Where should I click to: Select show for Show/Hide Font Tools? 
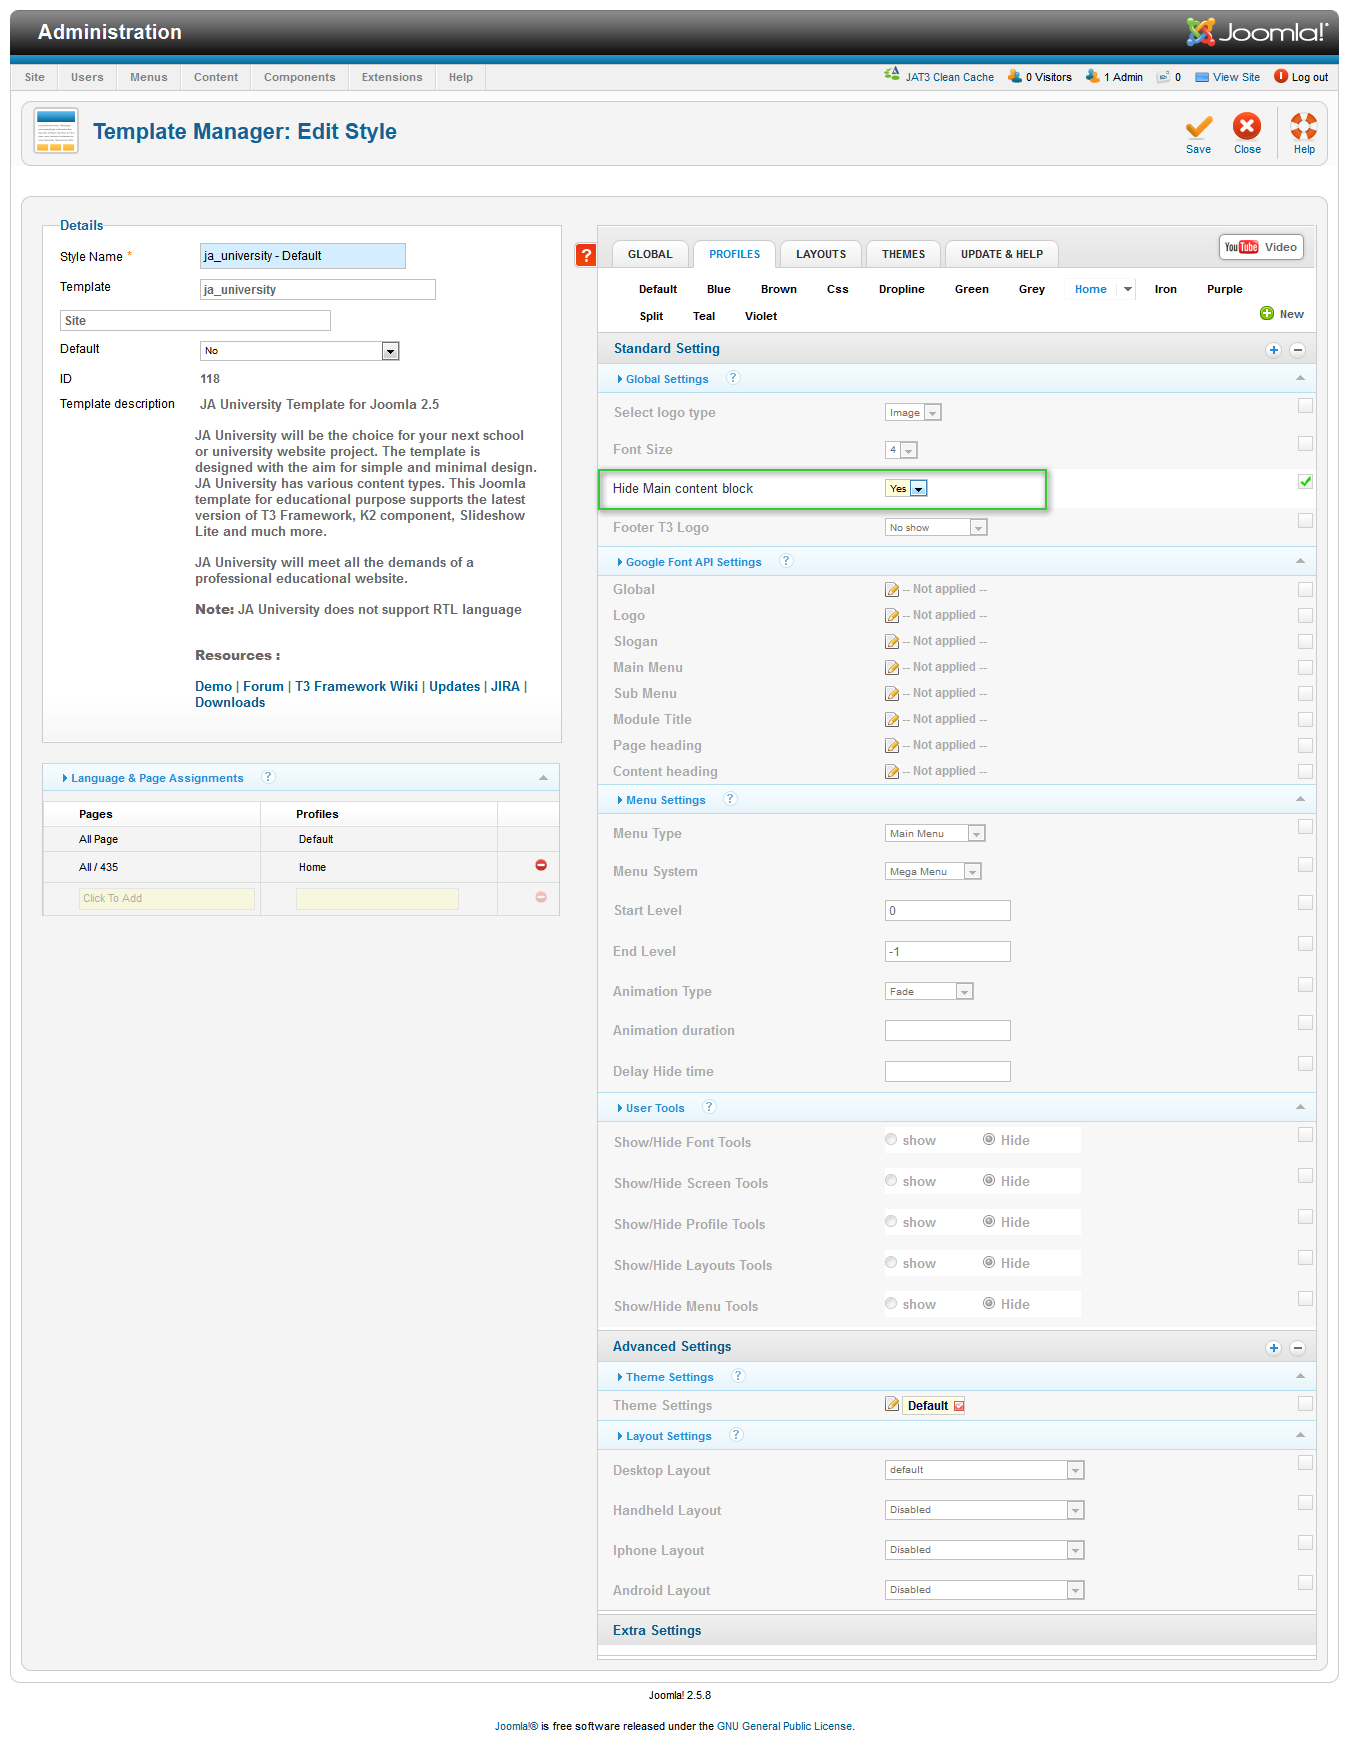[891, 1140]
